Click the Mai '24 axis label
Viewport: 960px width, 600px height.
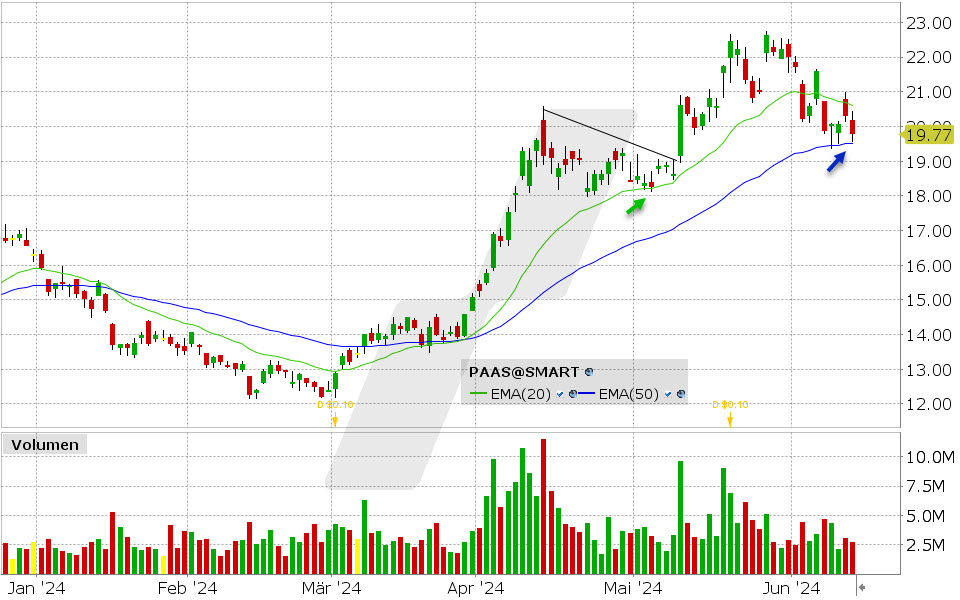click(x=633, y=588)
